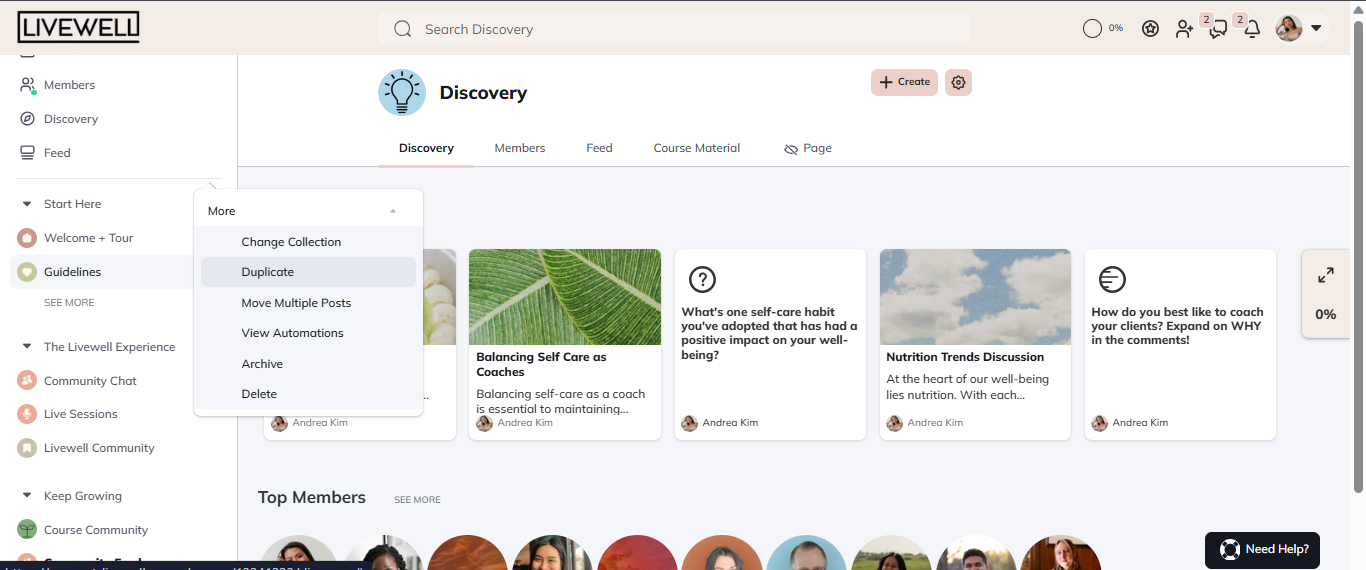This screenshot has width=1366, height=570.
Task: Click the Create button
Action: coord(904,82)
